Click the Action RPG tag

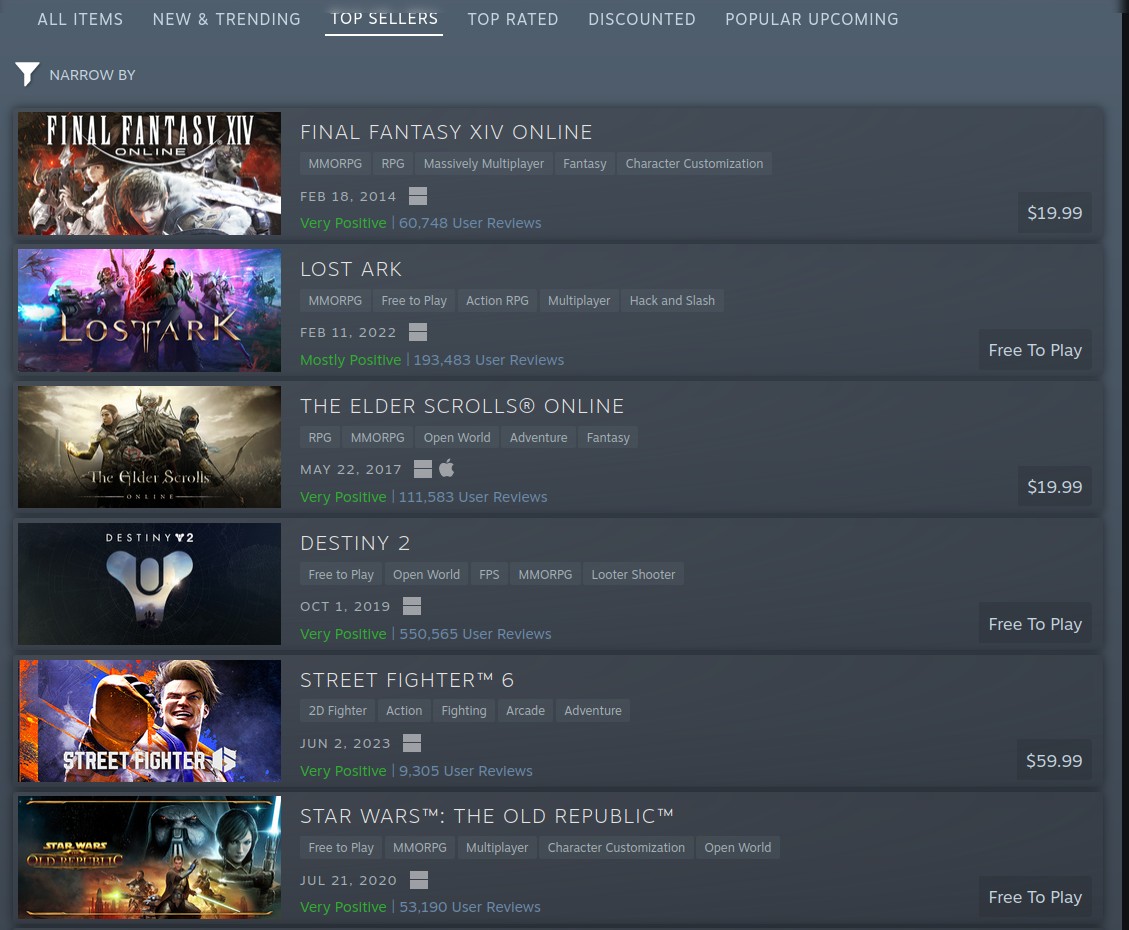point(497,300)
